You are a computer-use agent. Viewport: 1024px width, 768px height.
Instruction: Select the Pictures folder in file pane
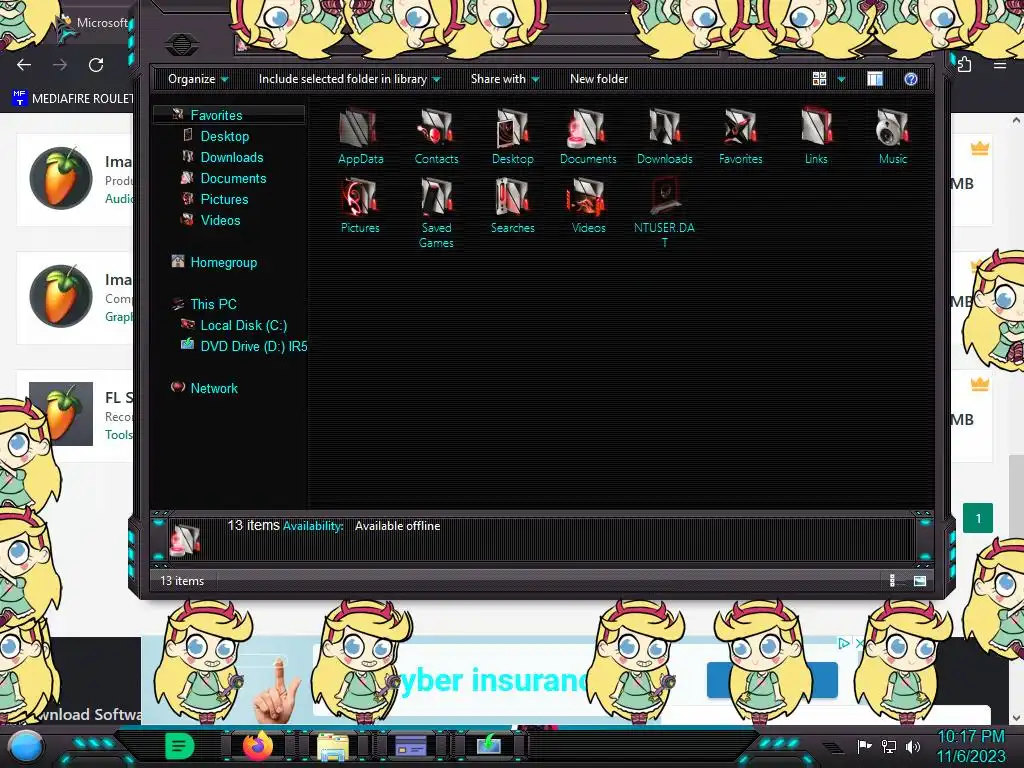(360, 206)
